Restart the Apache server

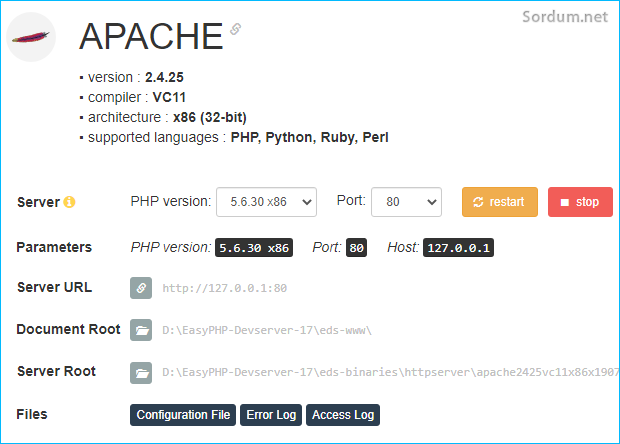click(x=500, y=202)
